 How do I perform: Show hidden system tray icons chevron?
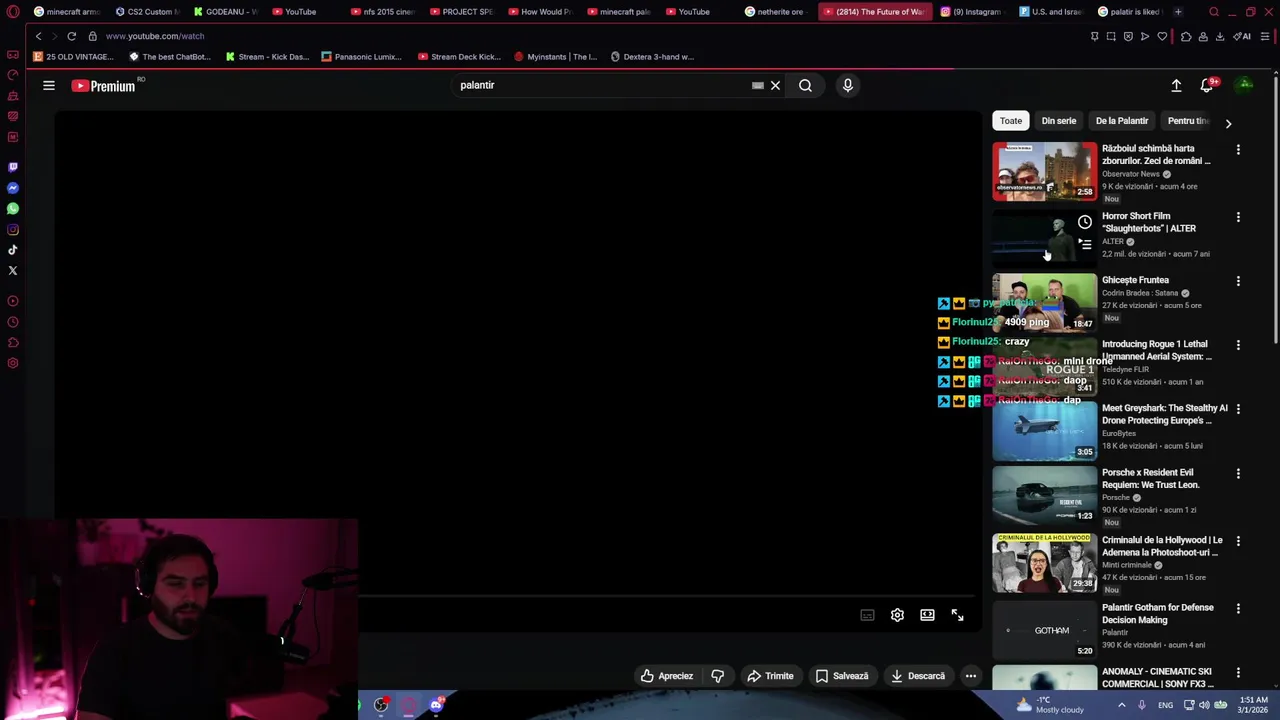point(1121,705)
